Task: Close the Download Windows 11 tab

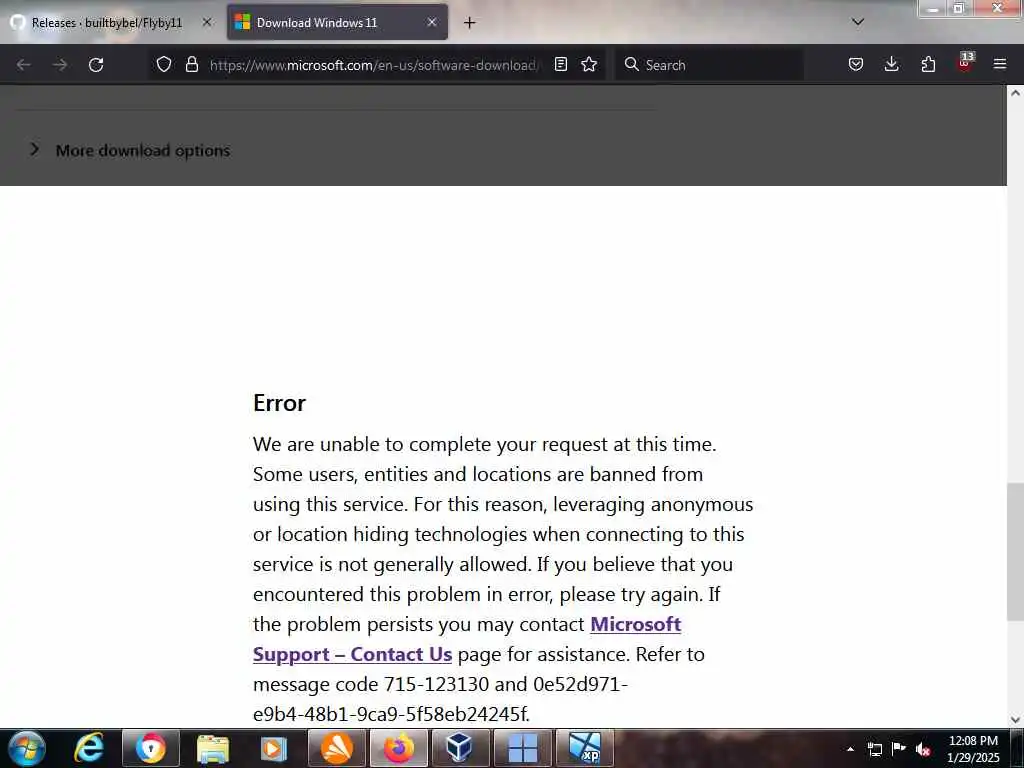Action: click(432, 22)
